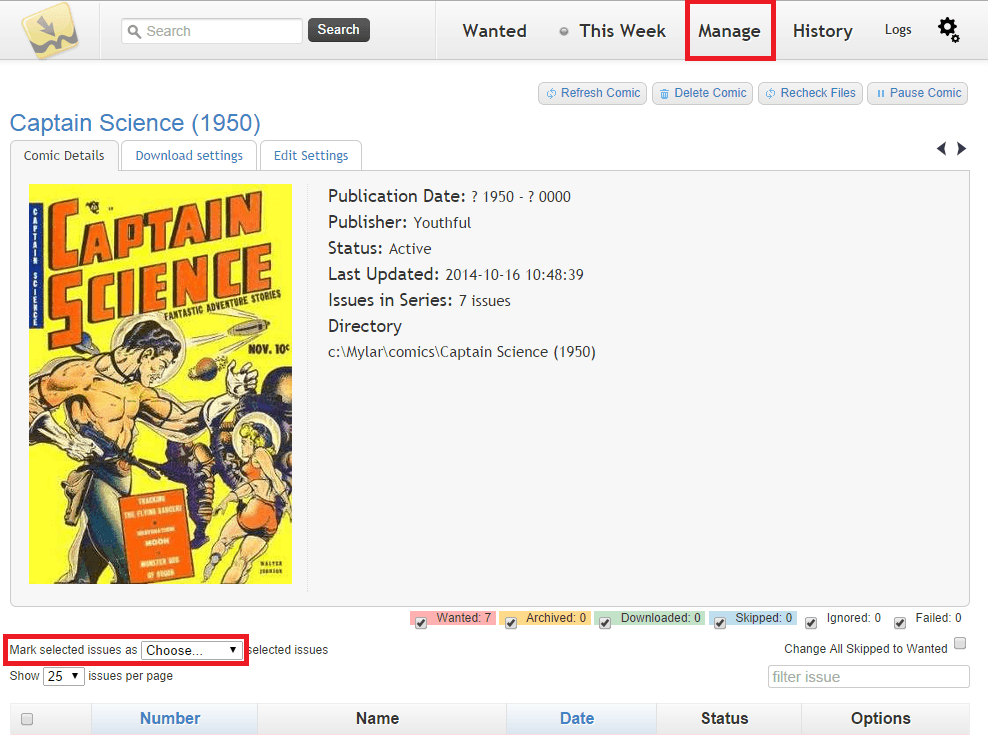Go to previous comic with left arrow

pyautogui.click(x=941, y=149)
